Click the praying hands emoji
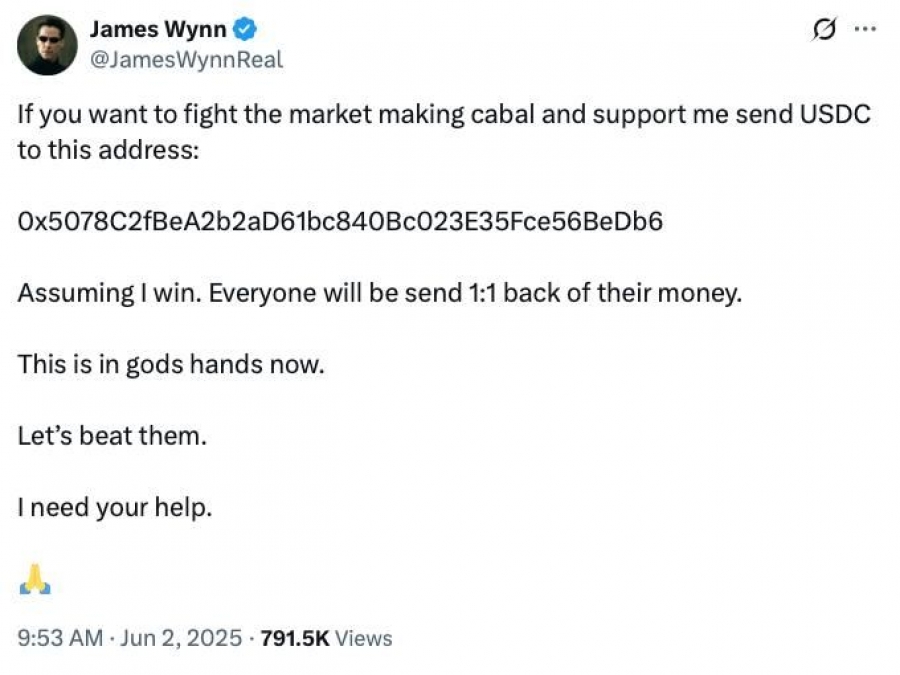900x675 pixels. pyautogui.click(x=35, y=579)
